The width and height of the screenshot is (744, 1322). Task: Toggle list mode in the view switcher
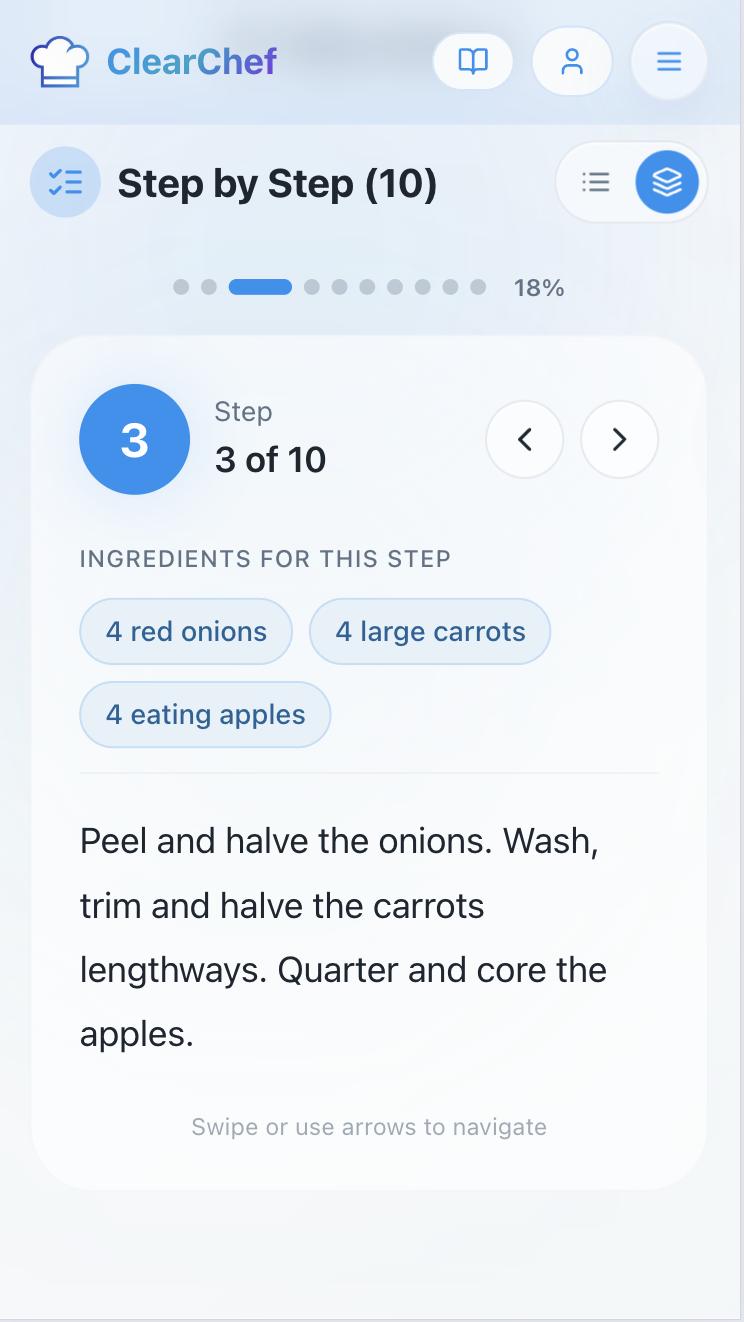(596, 182)
